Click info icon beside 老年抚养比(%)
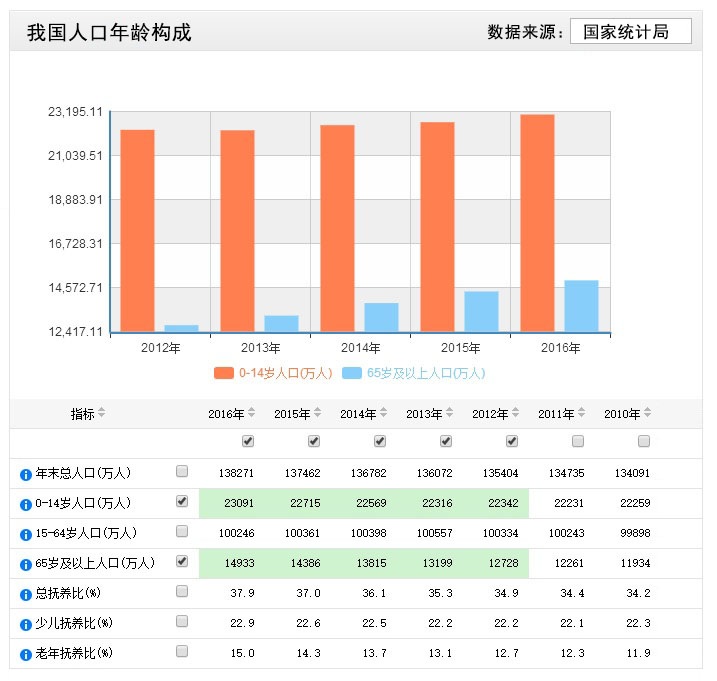 click(27, 653)
